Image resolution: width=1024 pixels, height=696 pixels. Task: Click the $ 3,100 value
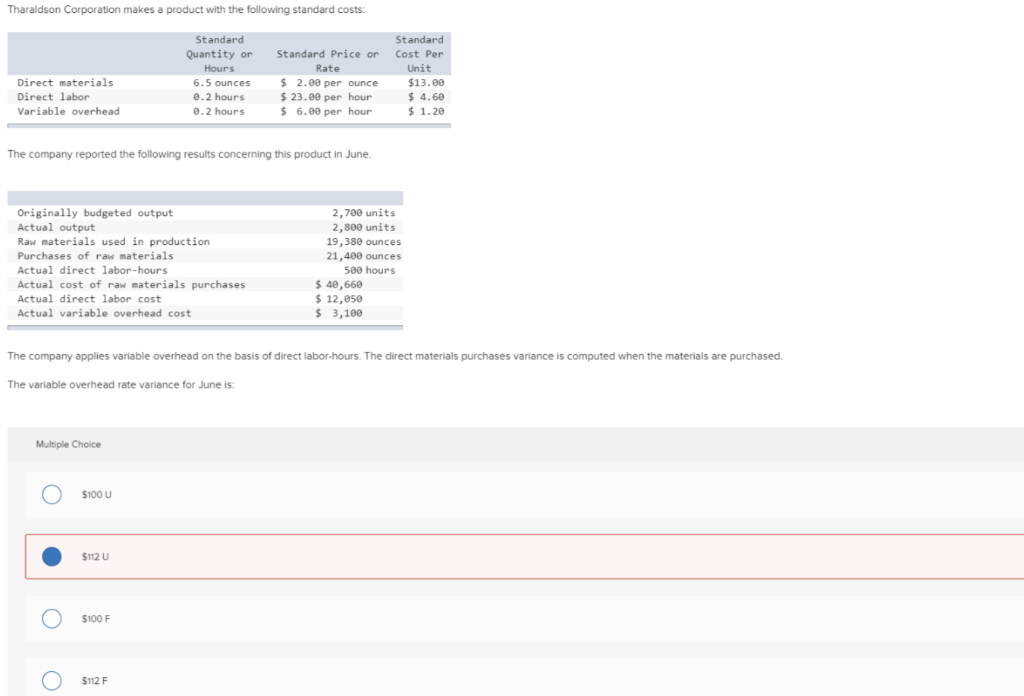(x=338, y=313)
